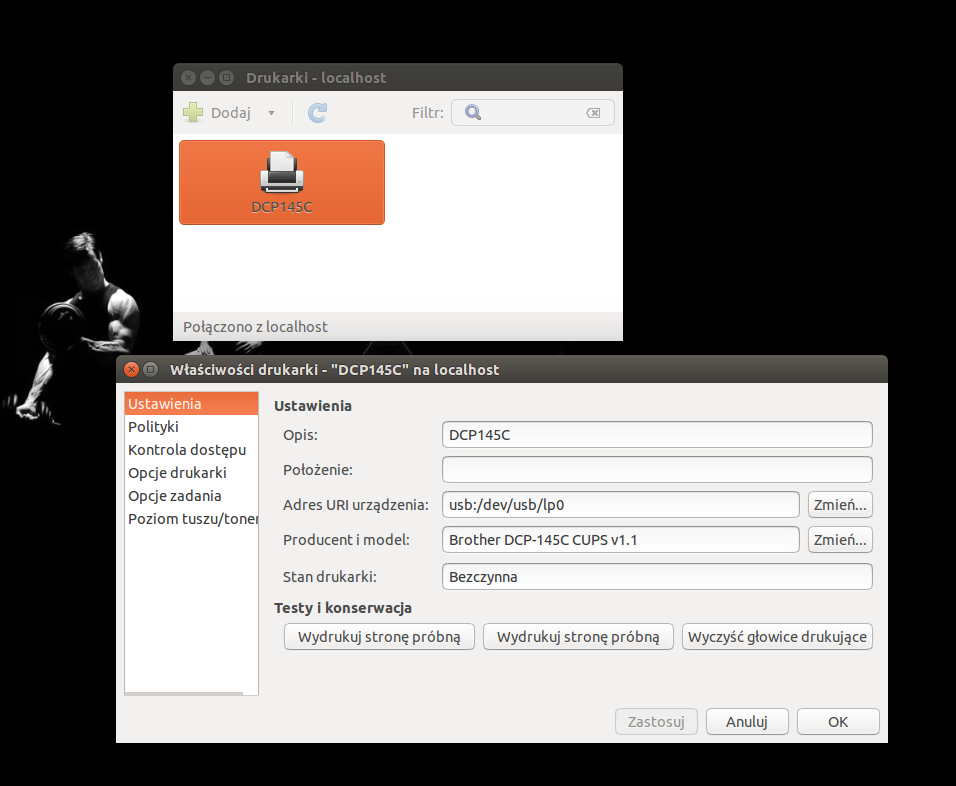Click the Opis text field
The image size is (956, 786).
tap(657, 435)
